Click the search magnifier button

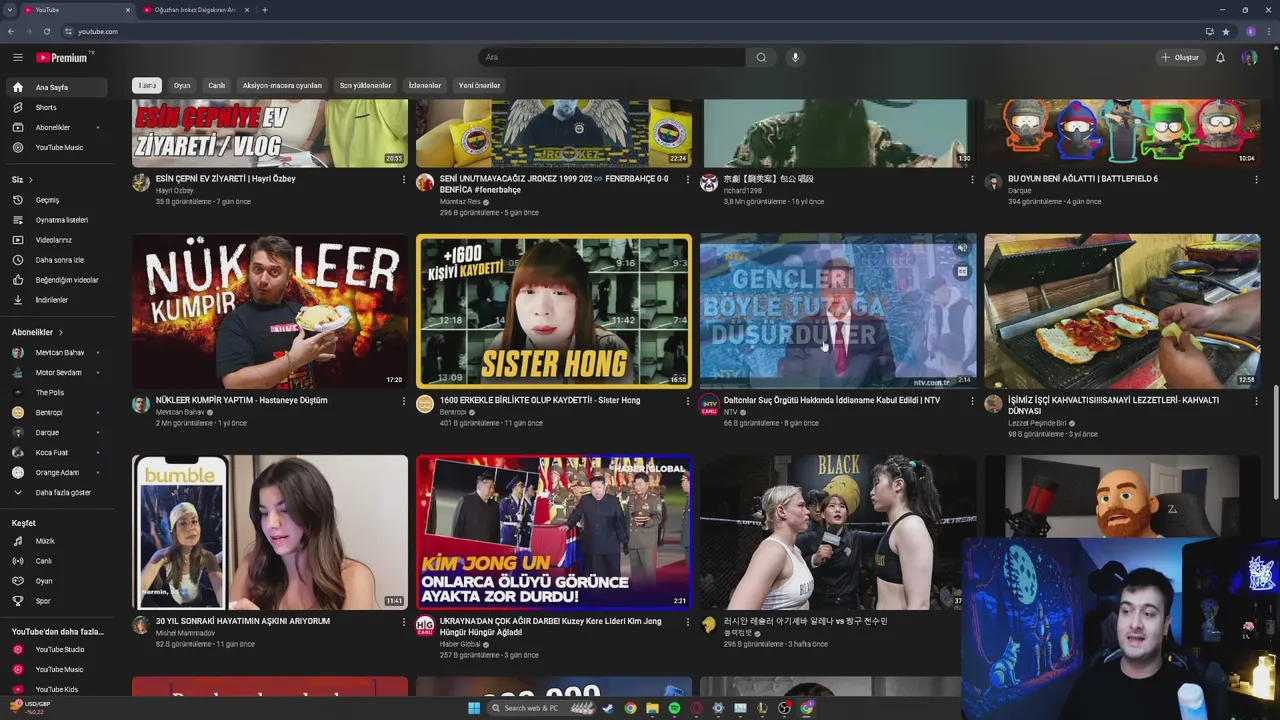(761, 57)
